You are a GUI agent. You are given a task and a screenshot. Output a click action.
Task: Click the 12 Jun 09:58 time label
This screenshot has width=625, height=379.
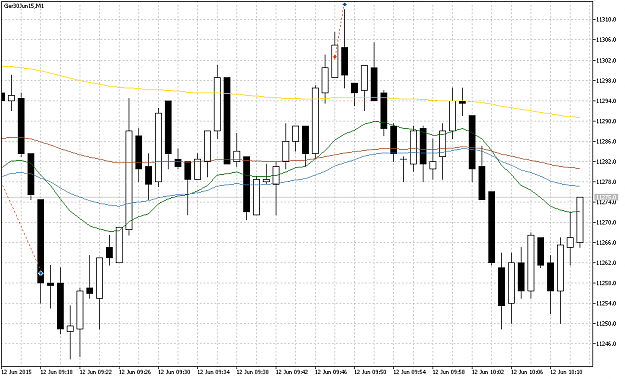pos(449,372)
